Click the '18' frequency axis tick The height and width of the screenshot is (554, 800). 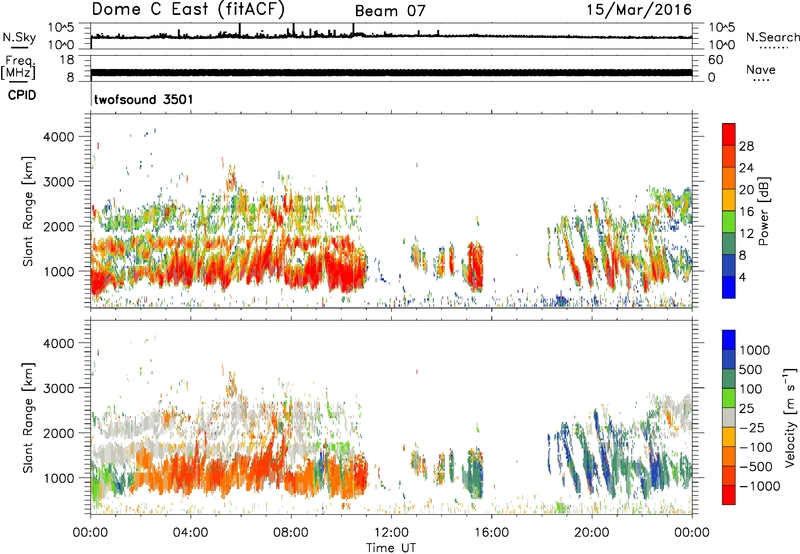[67, 60]
